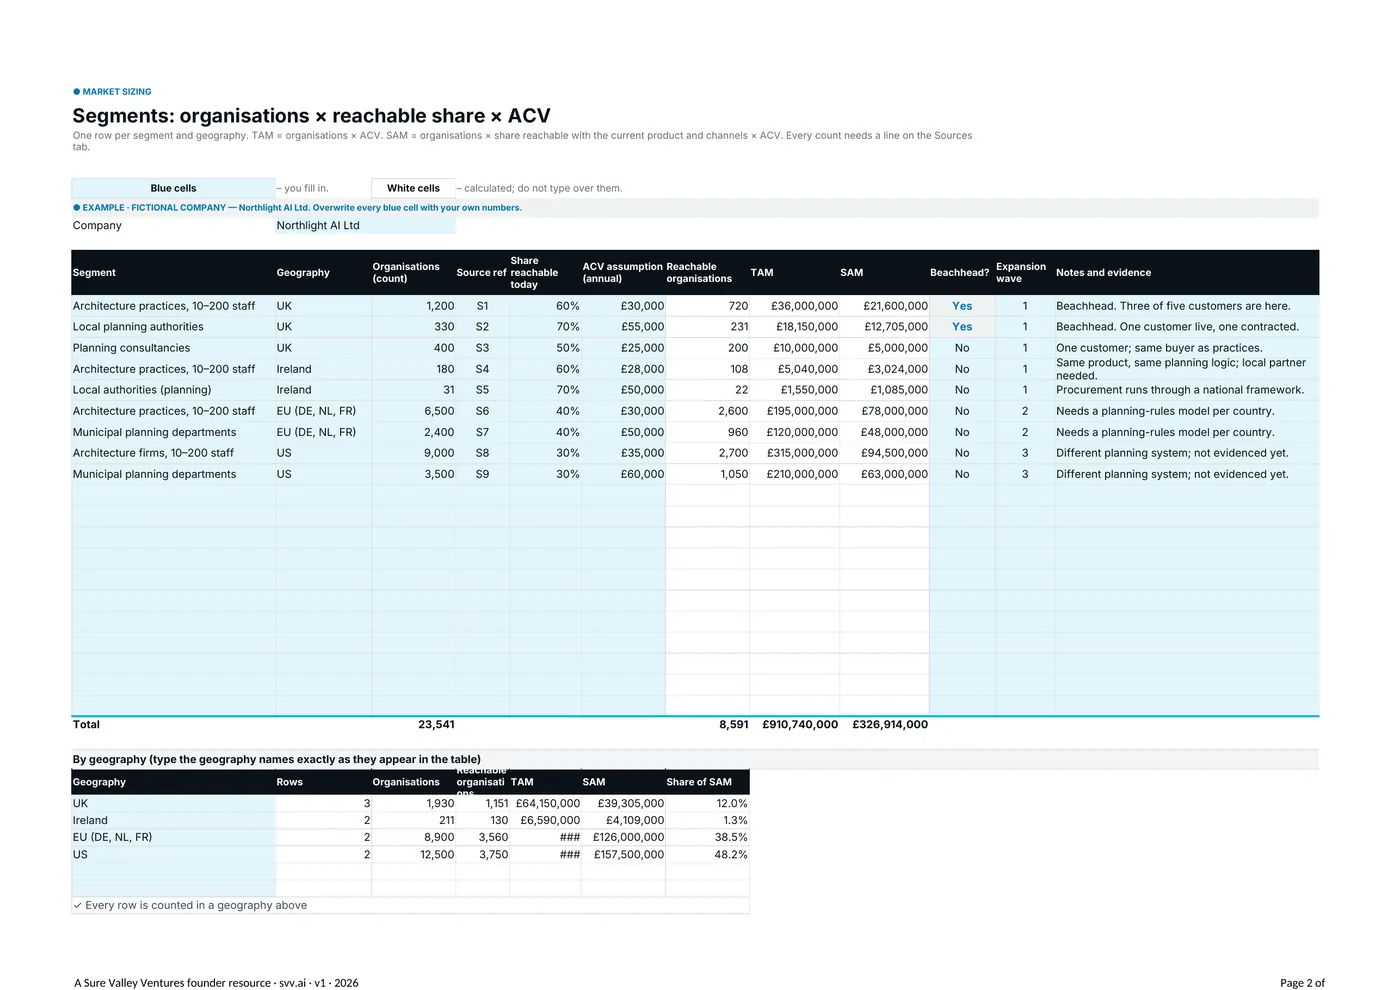Select 'Ireland' in the By geography table

[x=173, y=820]
